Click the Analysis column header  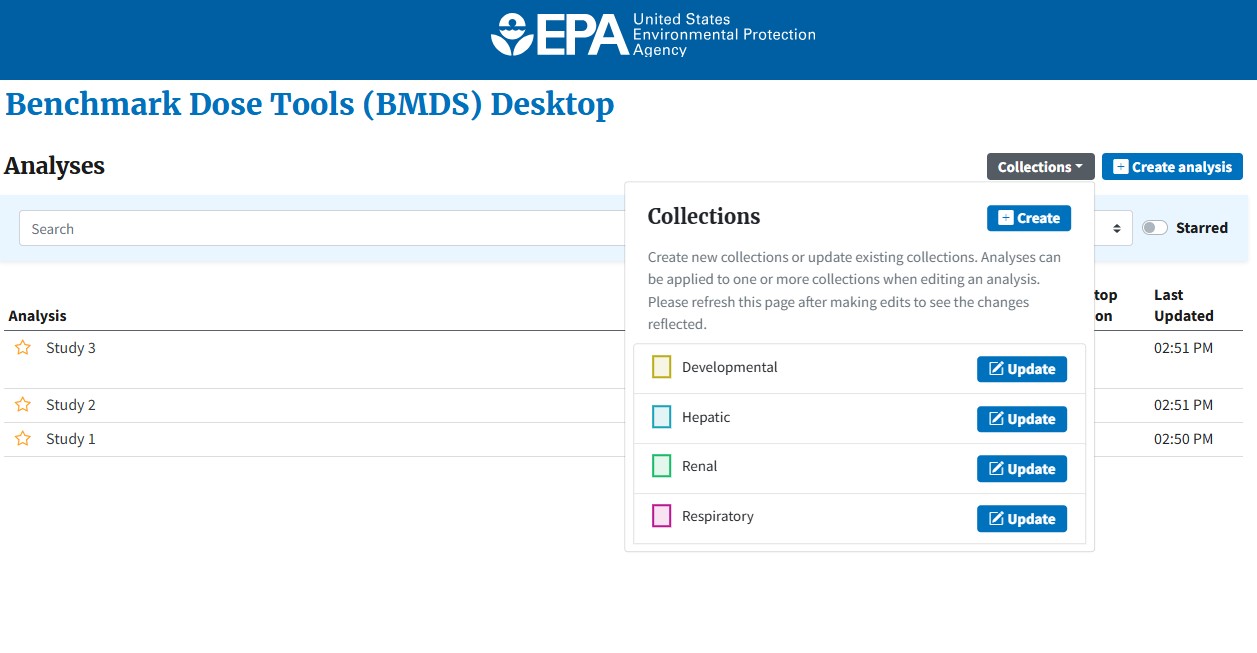point(38,316)
